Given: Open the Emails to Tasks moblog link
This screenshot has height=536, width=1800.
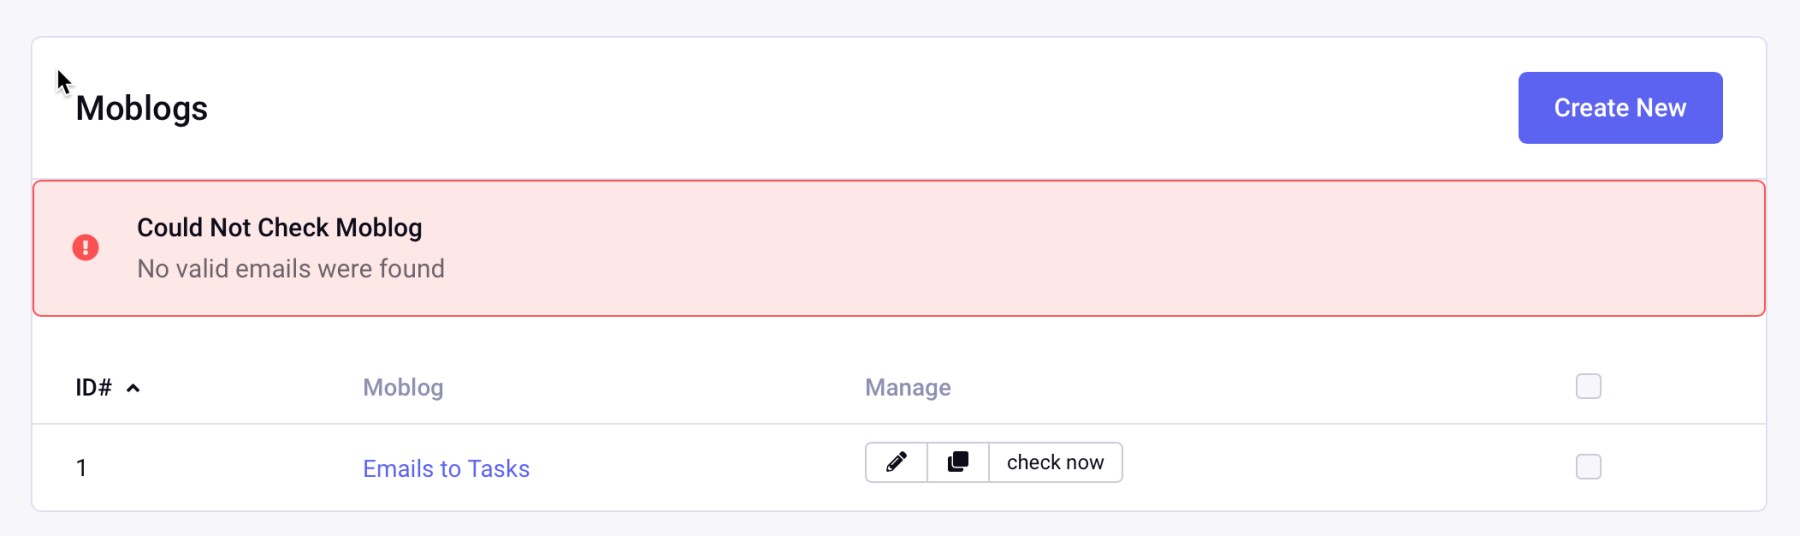Looking at the screenshot, I should coord(446,469).
